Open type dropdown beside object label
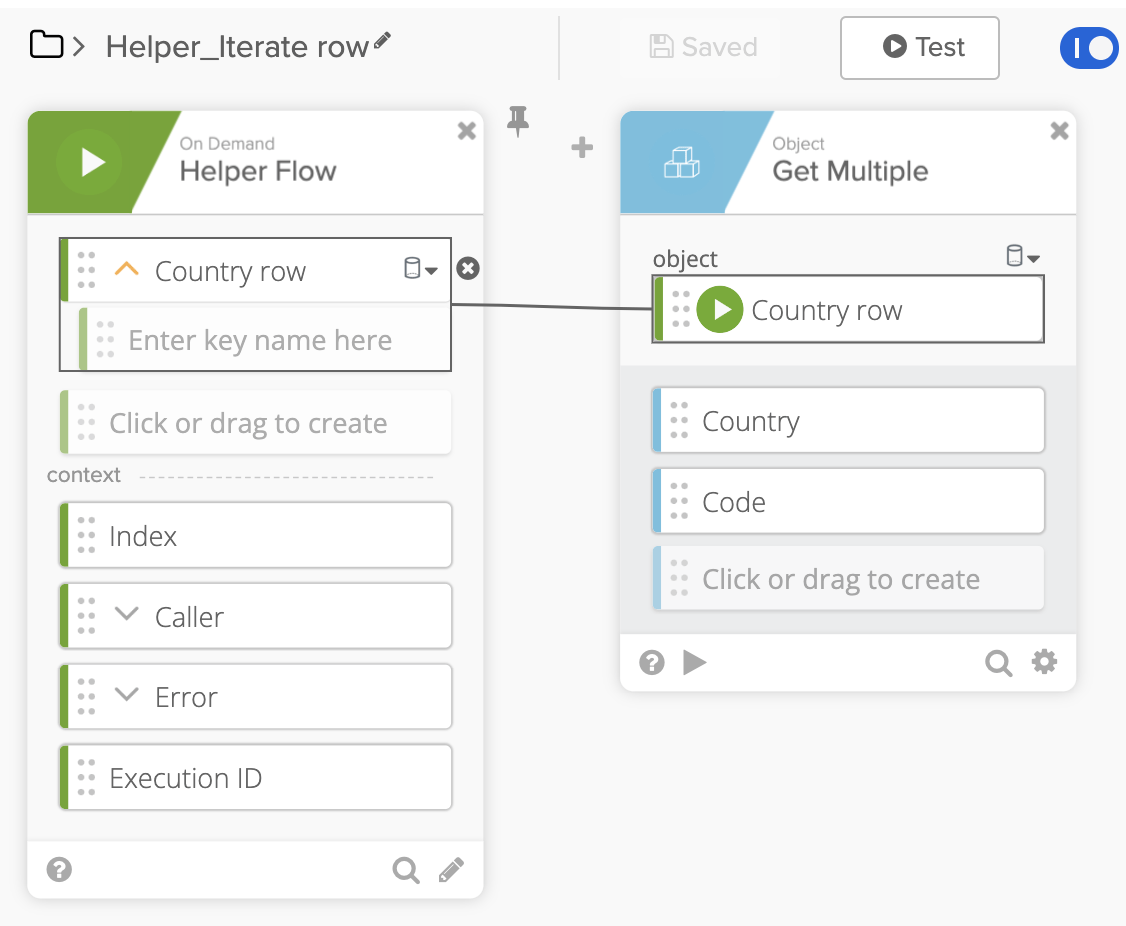Screen dimensions: 1126x926 (x=1022, y=257)
